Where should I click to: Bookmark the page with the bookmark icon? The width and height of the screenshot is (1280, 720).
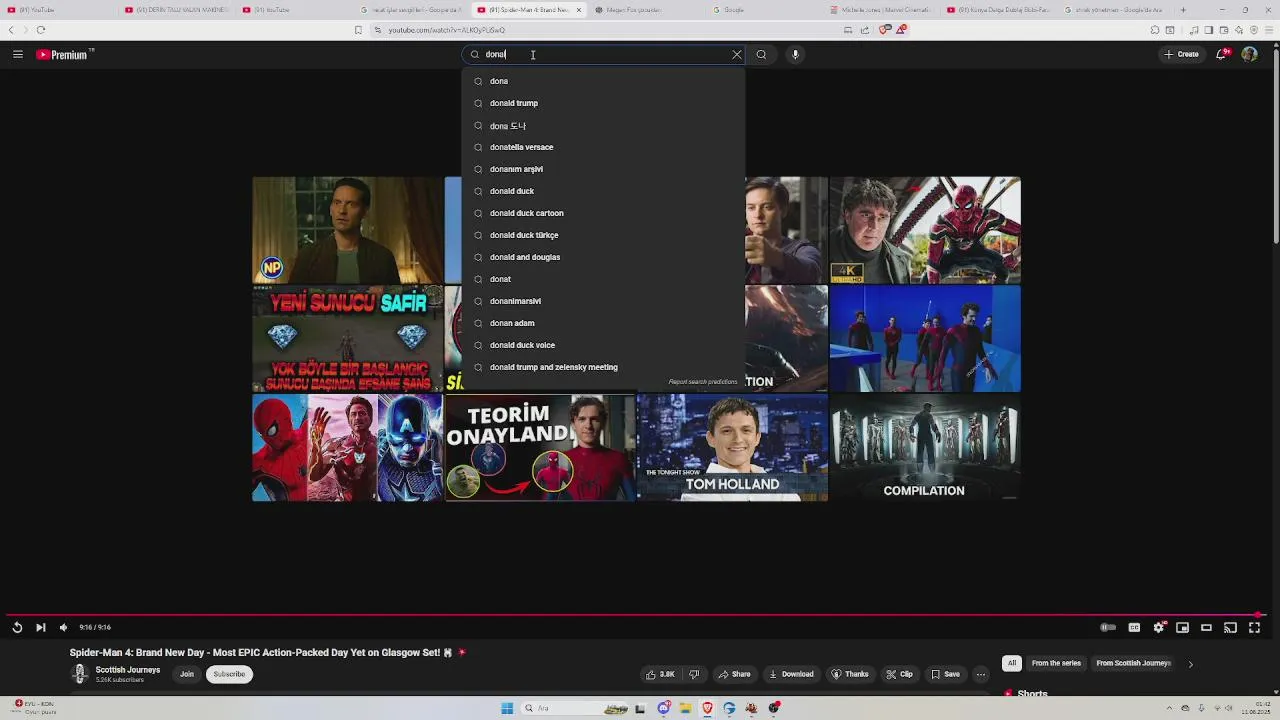358,30
